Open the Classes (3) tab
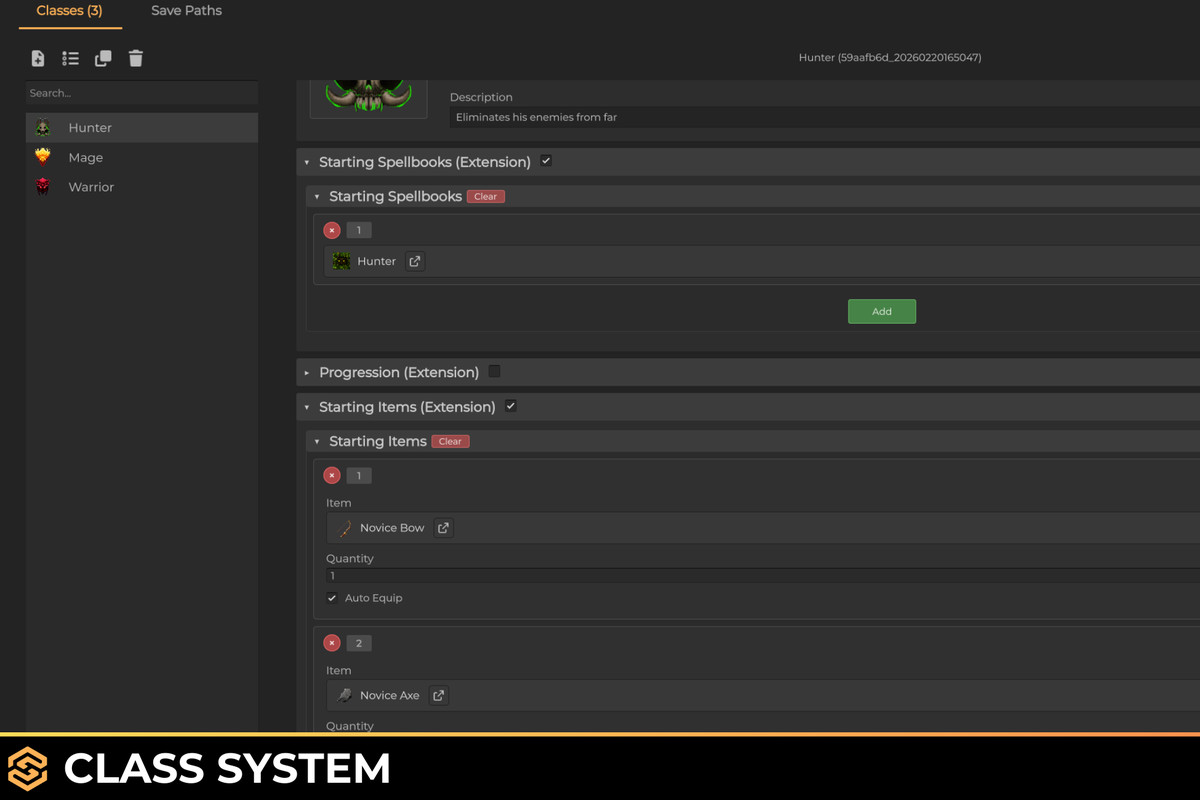This screenshot has width=1200, height=800. tap(70, 10)
